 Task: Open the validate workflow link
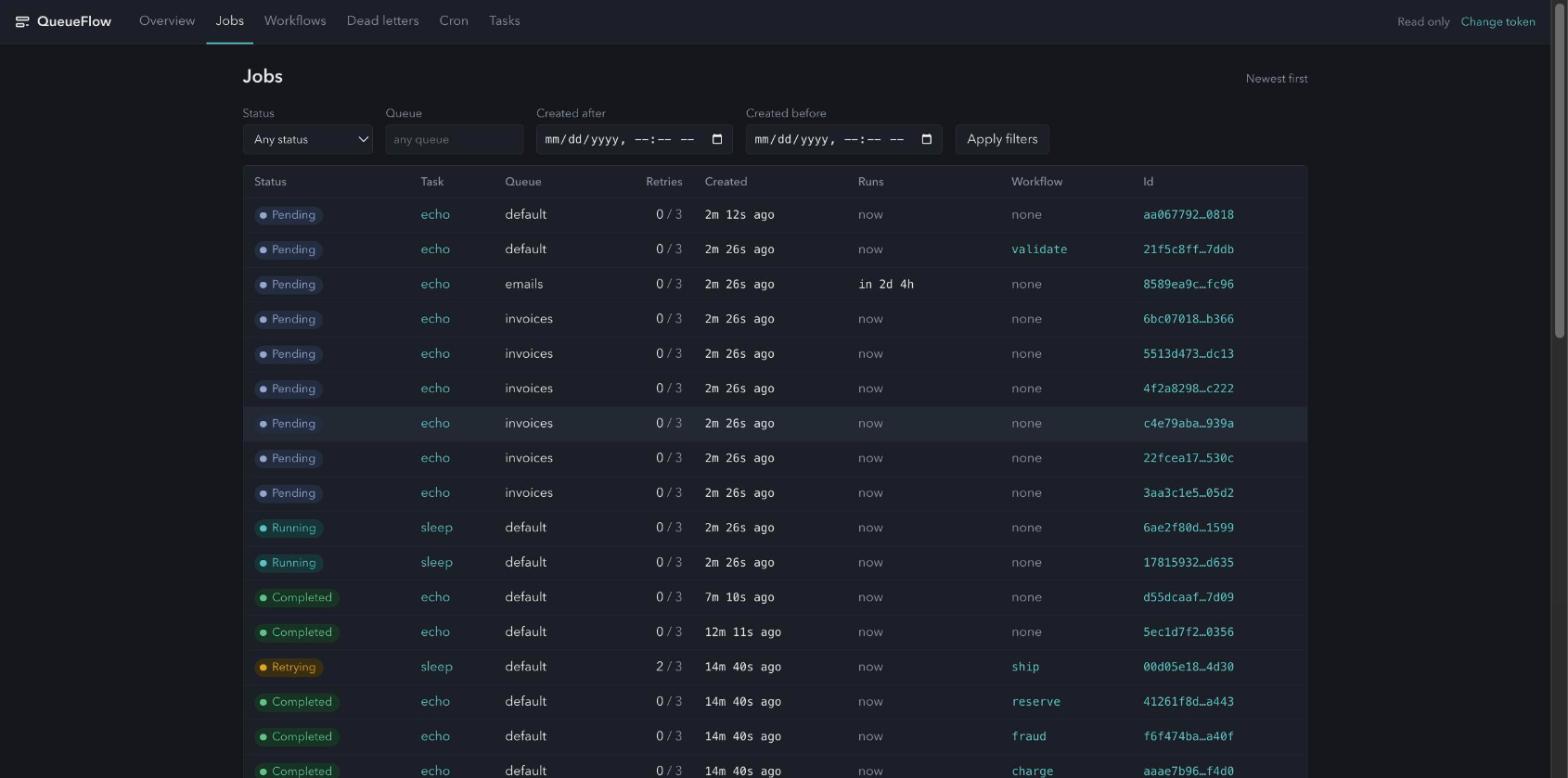click(1039, 250)
